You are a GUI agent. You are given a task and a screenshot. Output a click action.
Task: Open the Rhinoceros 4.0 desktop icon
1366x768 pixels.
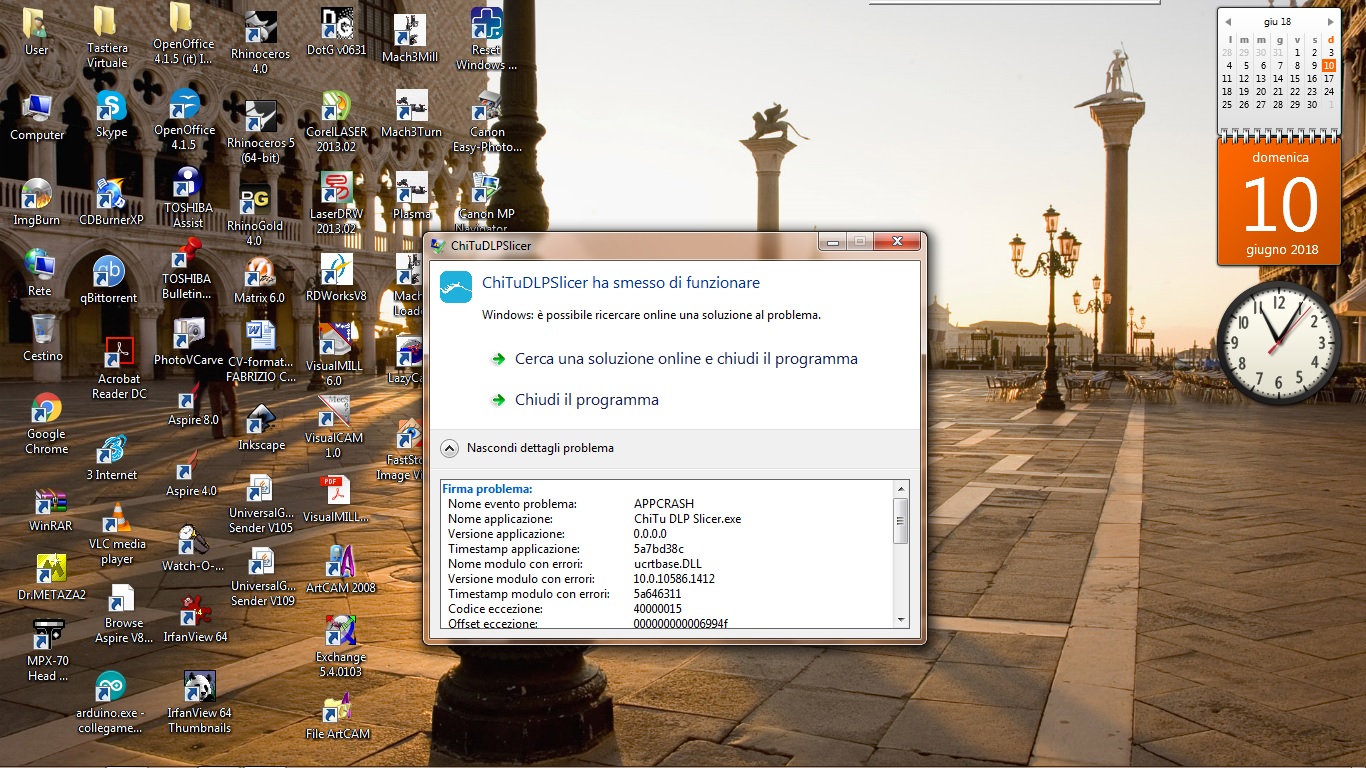pos(260,30)
